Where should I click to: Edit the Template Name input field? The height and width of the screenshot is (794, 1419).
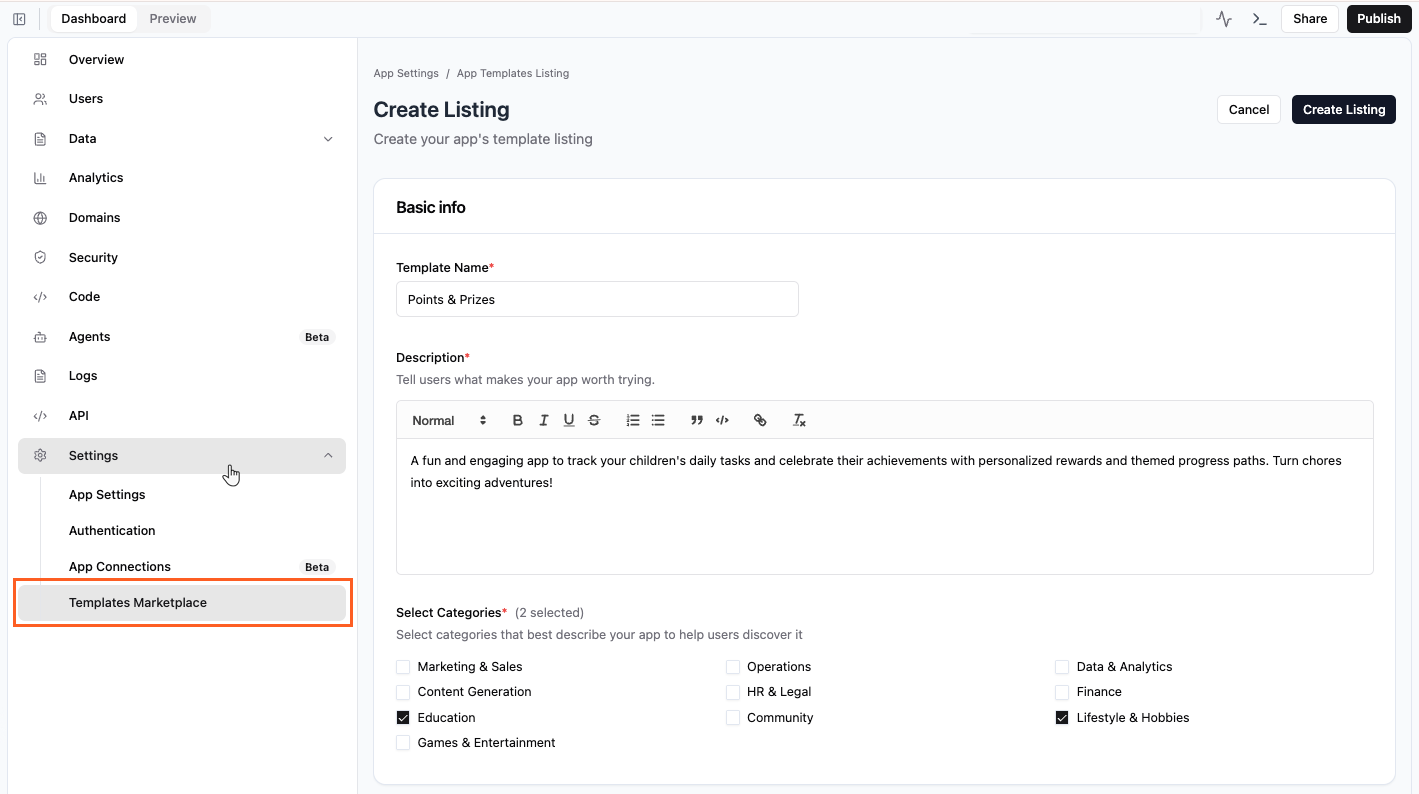pyautogui.click(x=597, y=299)
